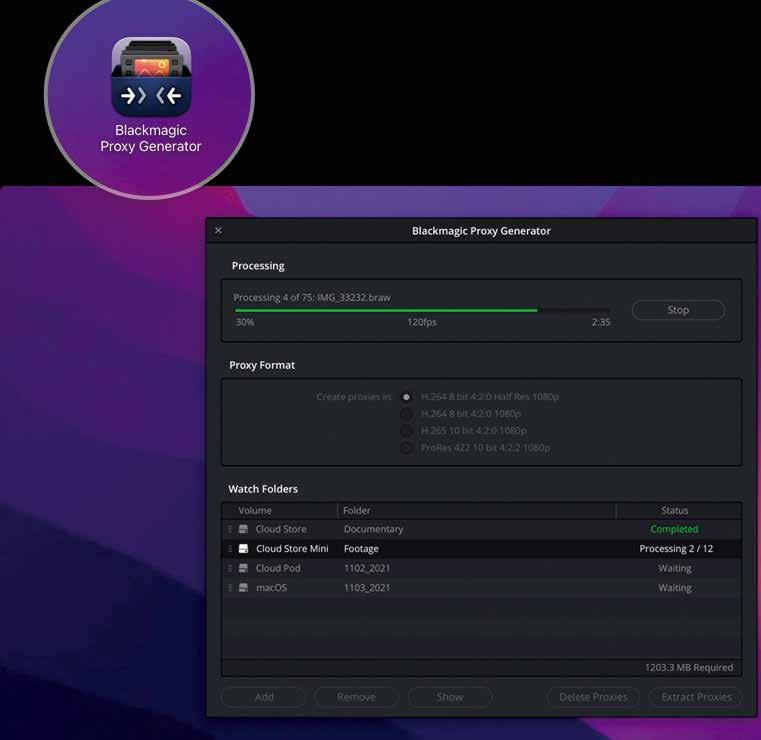Image resolution: width=761 pixels, height=740 pixels.
Task: Remove the selected watch folder
Action: [357, 697]
